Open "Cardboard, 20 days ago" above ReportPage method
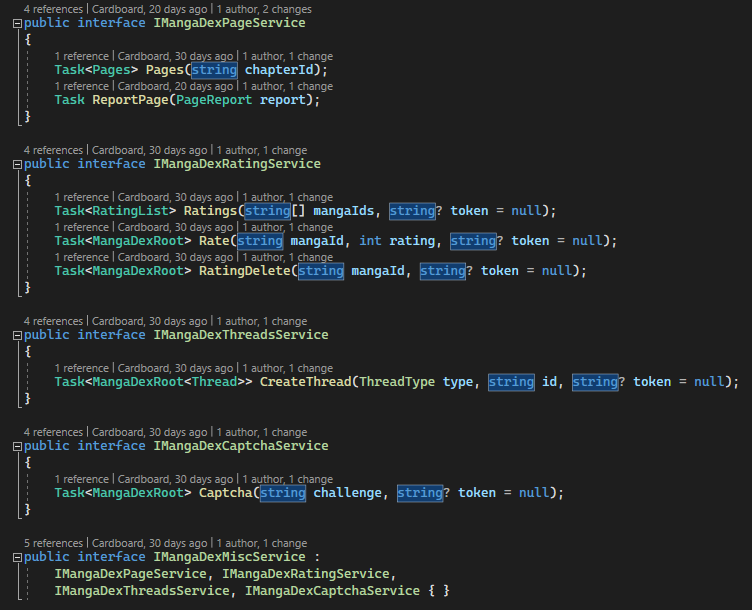The height and width of the screenshot is (610, 752). point(174,86)
